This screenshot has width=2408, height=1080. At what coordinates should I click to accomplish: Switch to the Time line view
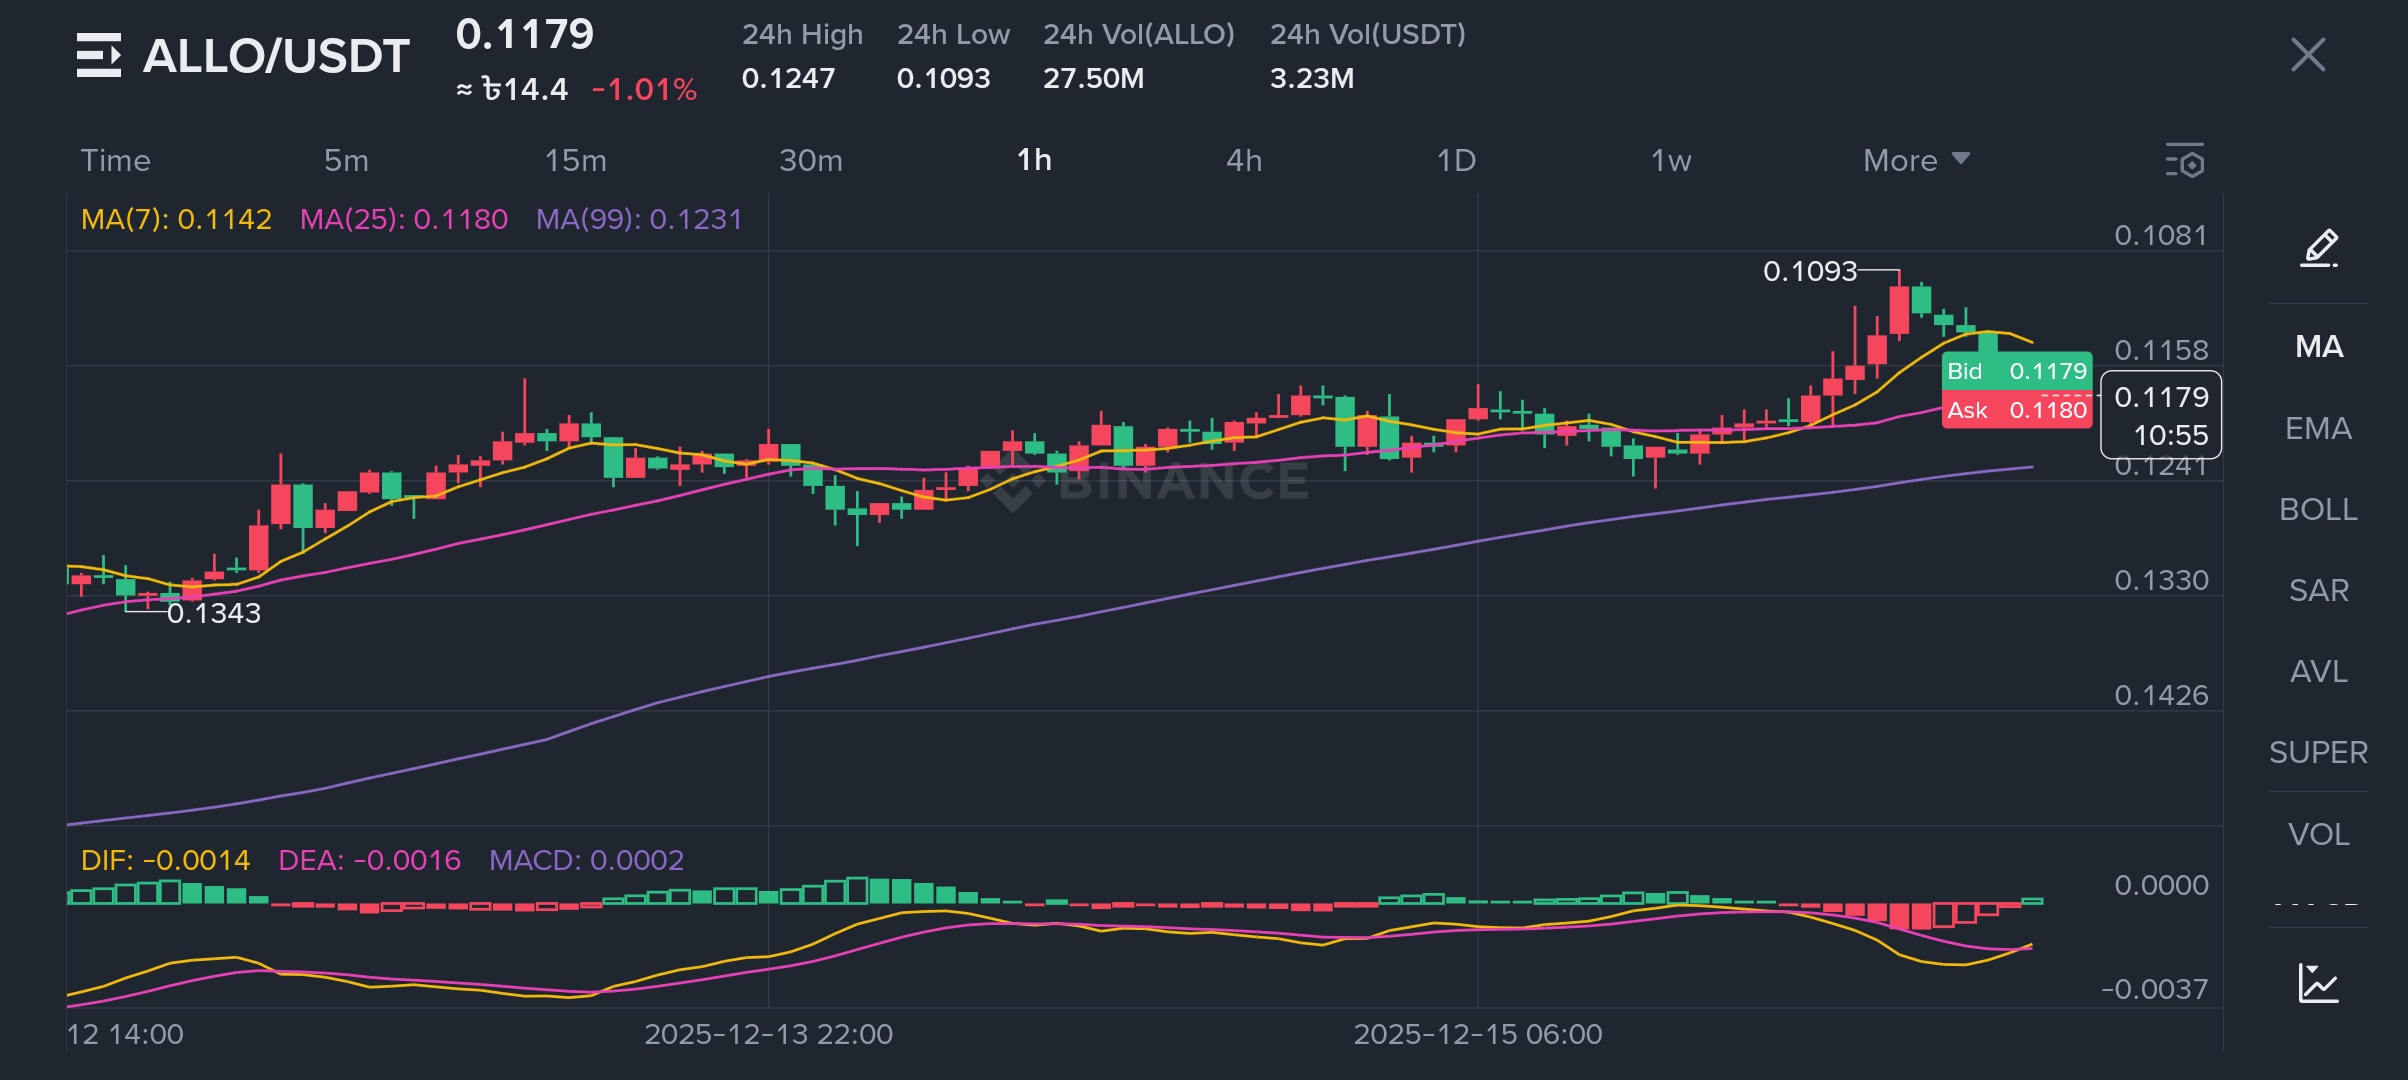115,161
